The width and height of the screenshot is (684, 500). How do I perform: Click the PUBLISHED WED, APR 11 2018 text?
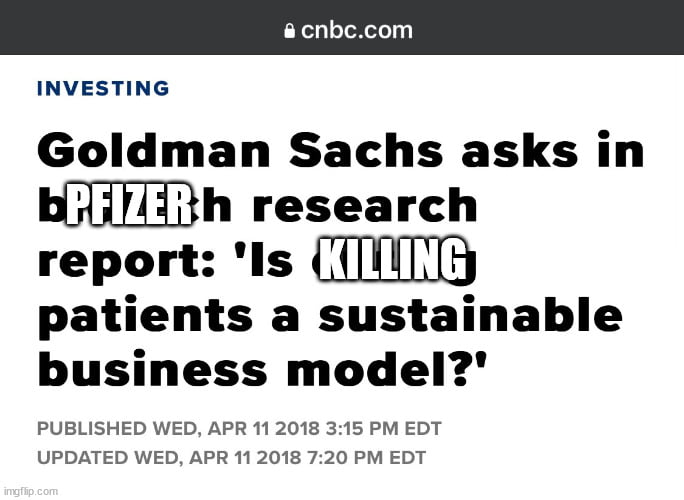pos(178,428)
